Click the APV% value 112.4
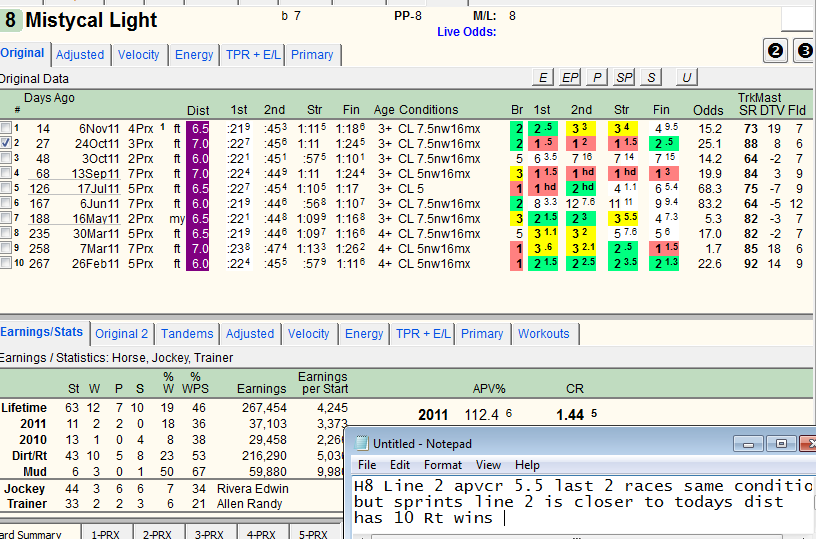 coord(482,415)
